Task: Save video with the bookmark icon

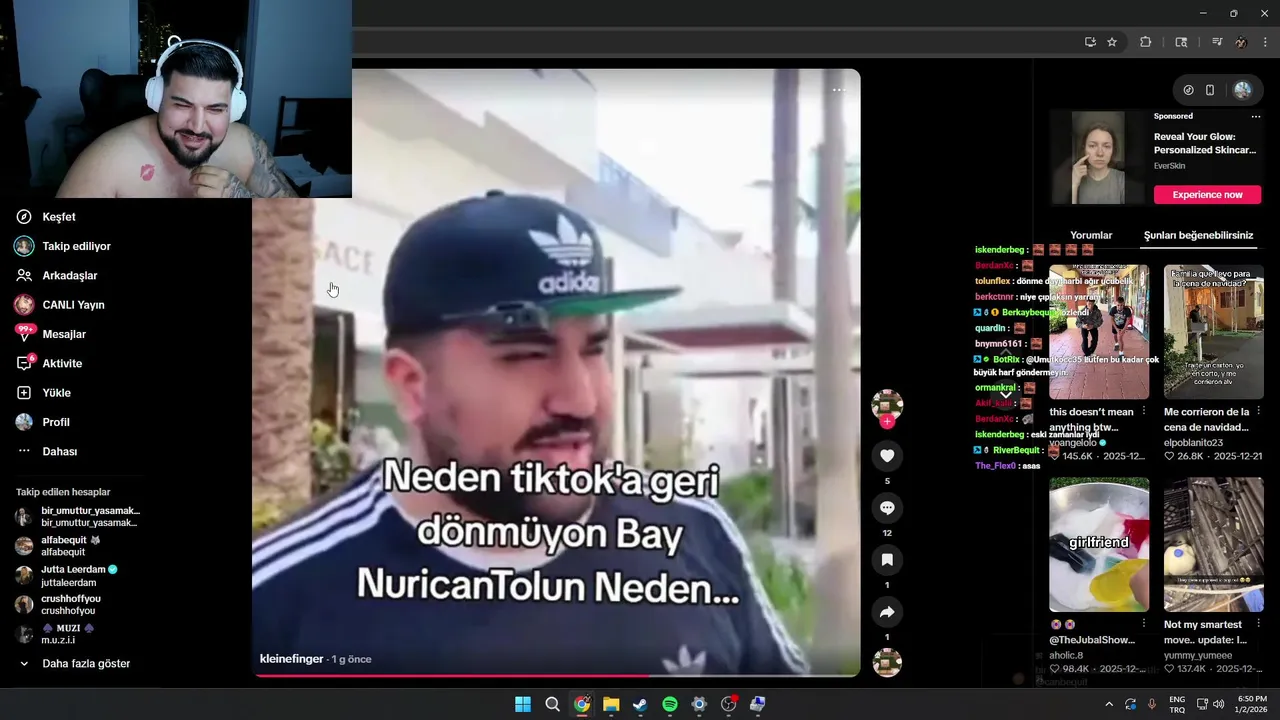Action: click(x=887, y=560)
